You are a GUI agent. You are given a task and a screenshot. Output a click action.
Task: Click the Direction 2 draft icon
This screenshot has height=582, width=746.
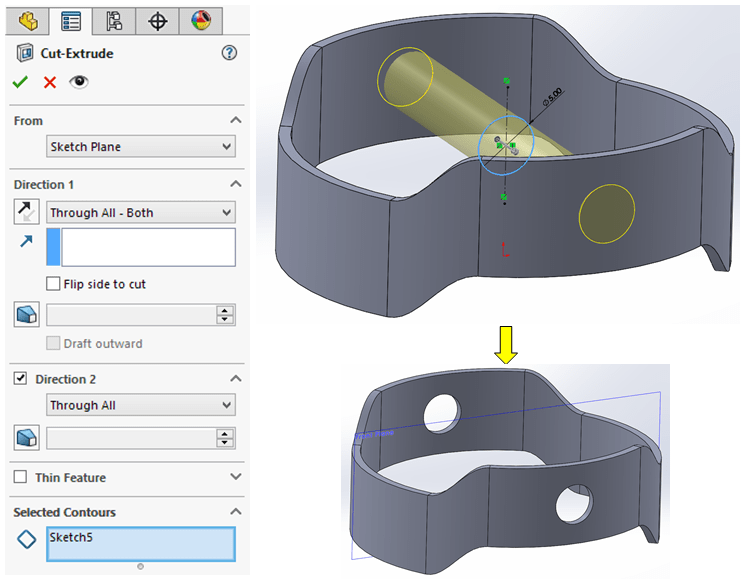[26, 438]
